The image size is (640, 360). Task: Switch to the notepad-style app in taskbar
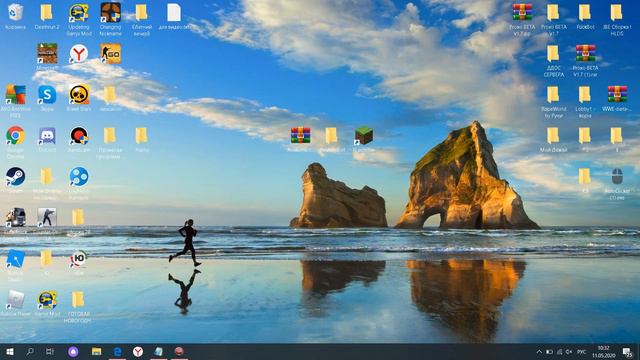click(x=158, y=351)
